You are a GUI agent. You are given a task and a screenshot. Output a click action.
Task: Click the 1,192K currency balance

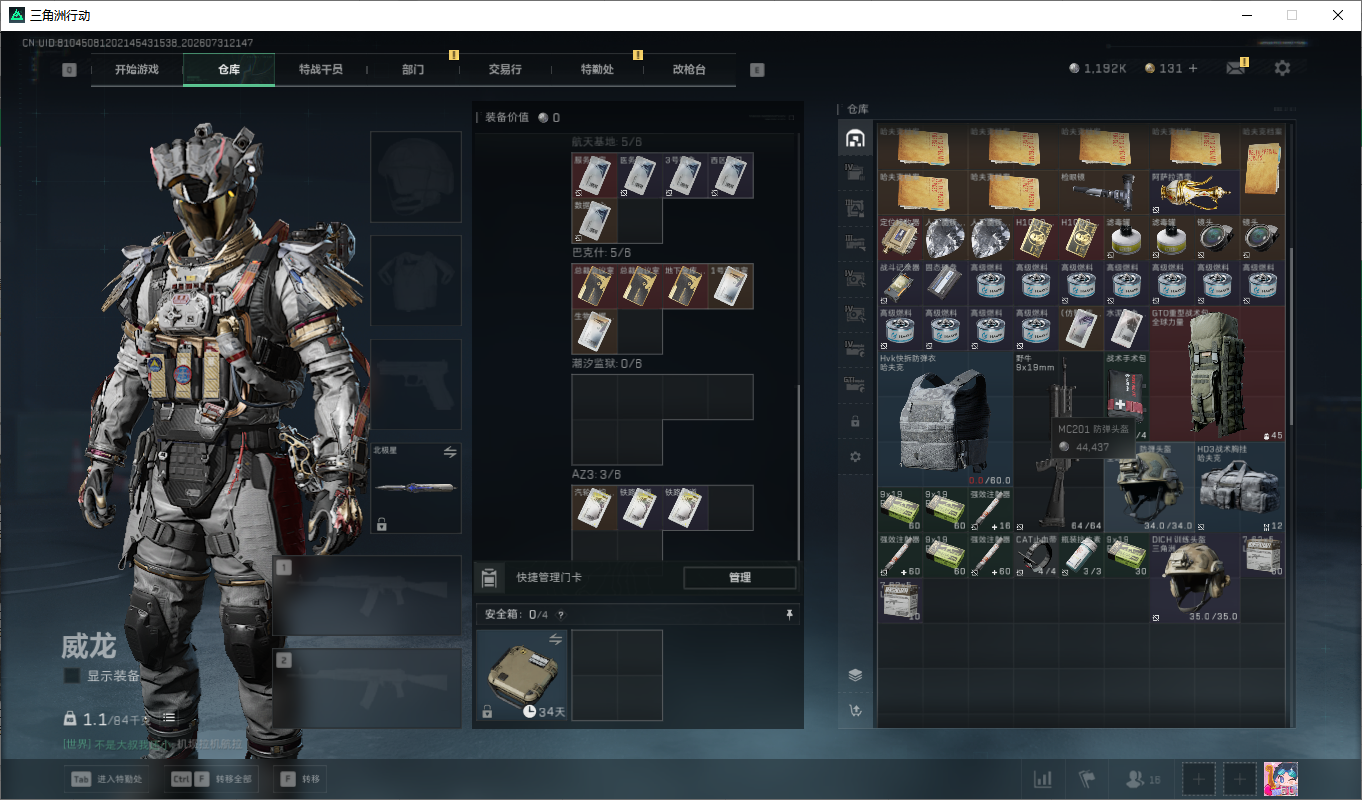point(1098,68)
